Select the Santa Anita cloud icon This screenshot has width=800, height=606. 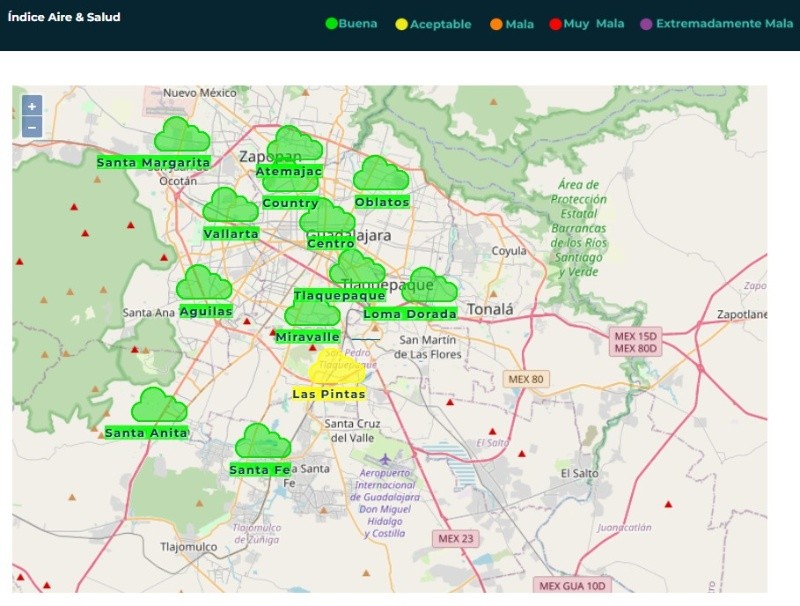click(x=159, y=406)
